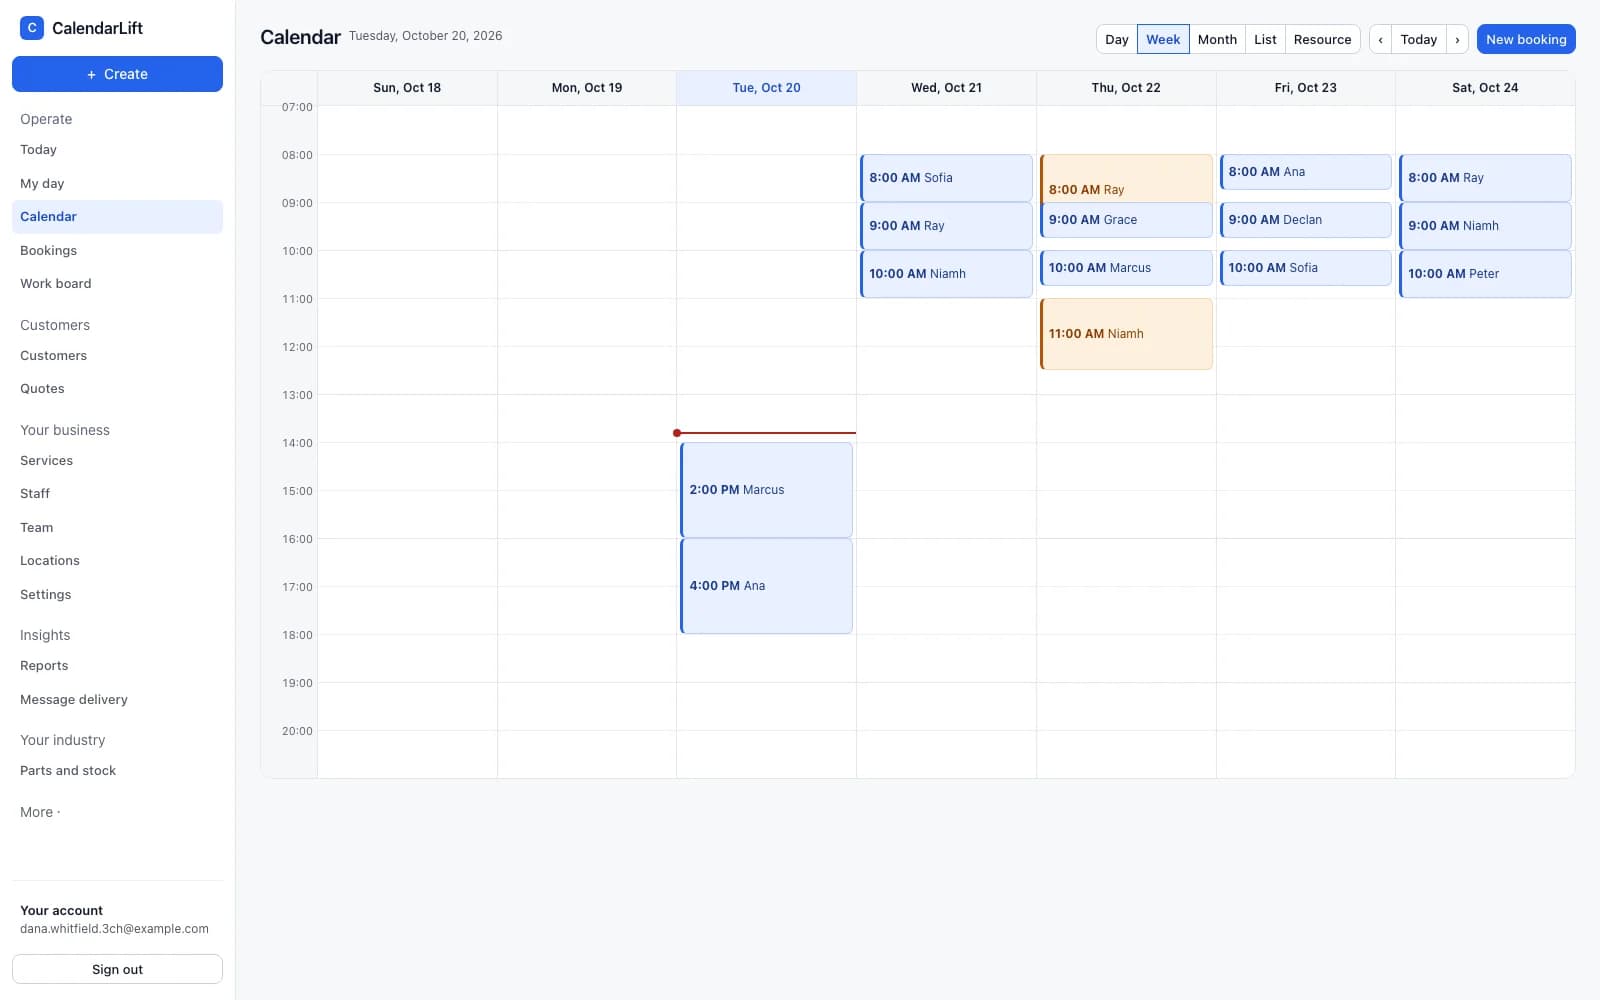Open Wednesday 8:00 AM Sofia booking
Screen dimensions: 1600x1000
coord(946,178)
